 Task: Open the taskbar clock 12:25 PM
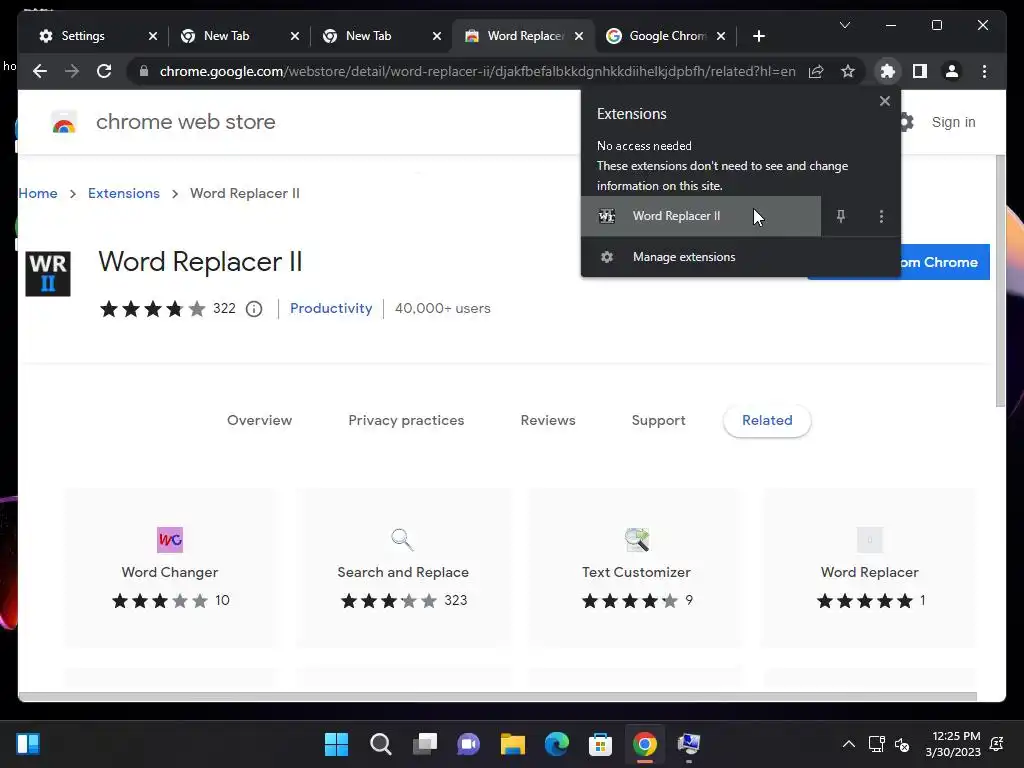coord(953,744)
